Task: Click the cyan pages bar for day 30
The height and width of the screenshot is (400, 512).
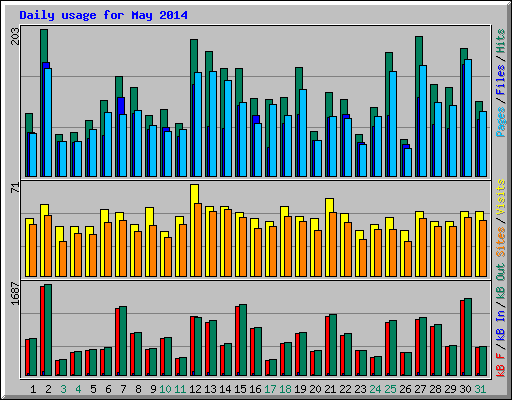Action: click(x=468, y=118)
